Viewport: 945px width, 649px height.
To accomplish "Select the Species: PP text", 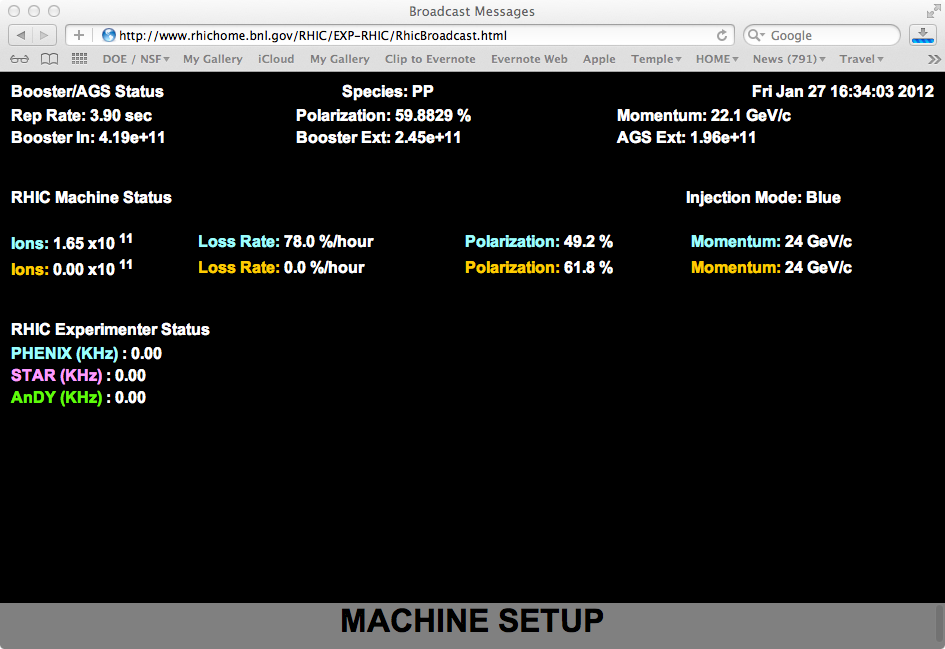I will coord(388,92).
